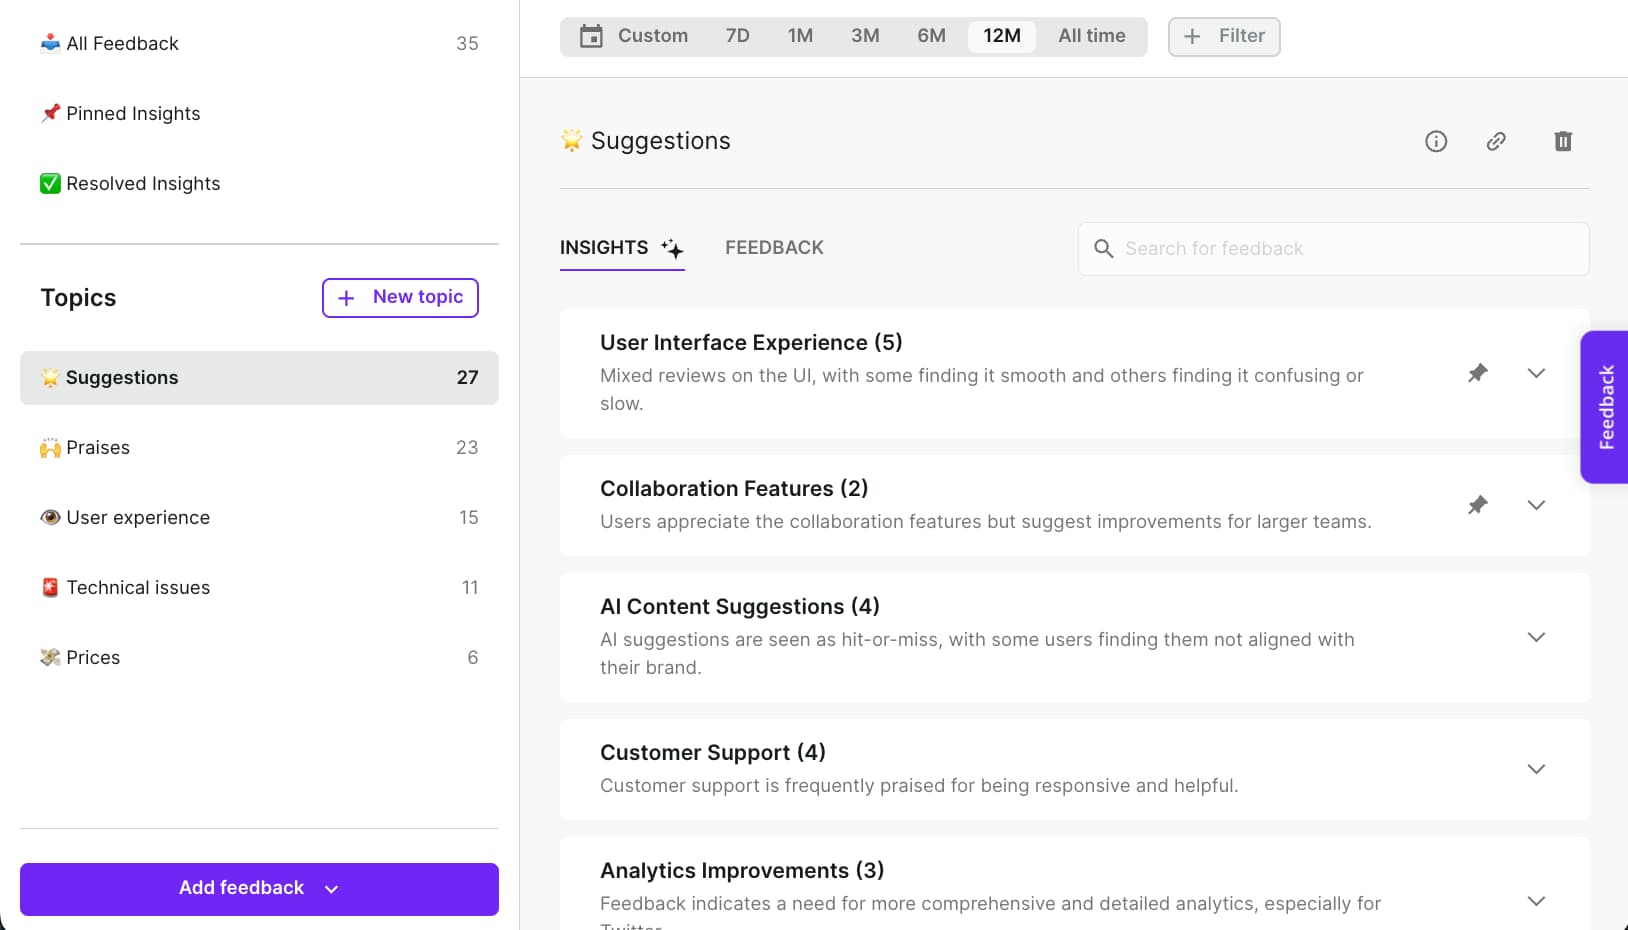Screen dimensions: 1628x930
Task: Expand the Analytics Improvements insight
Action: click(x=1537, y=901)
